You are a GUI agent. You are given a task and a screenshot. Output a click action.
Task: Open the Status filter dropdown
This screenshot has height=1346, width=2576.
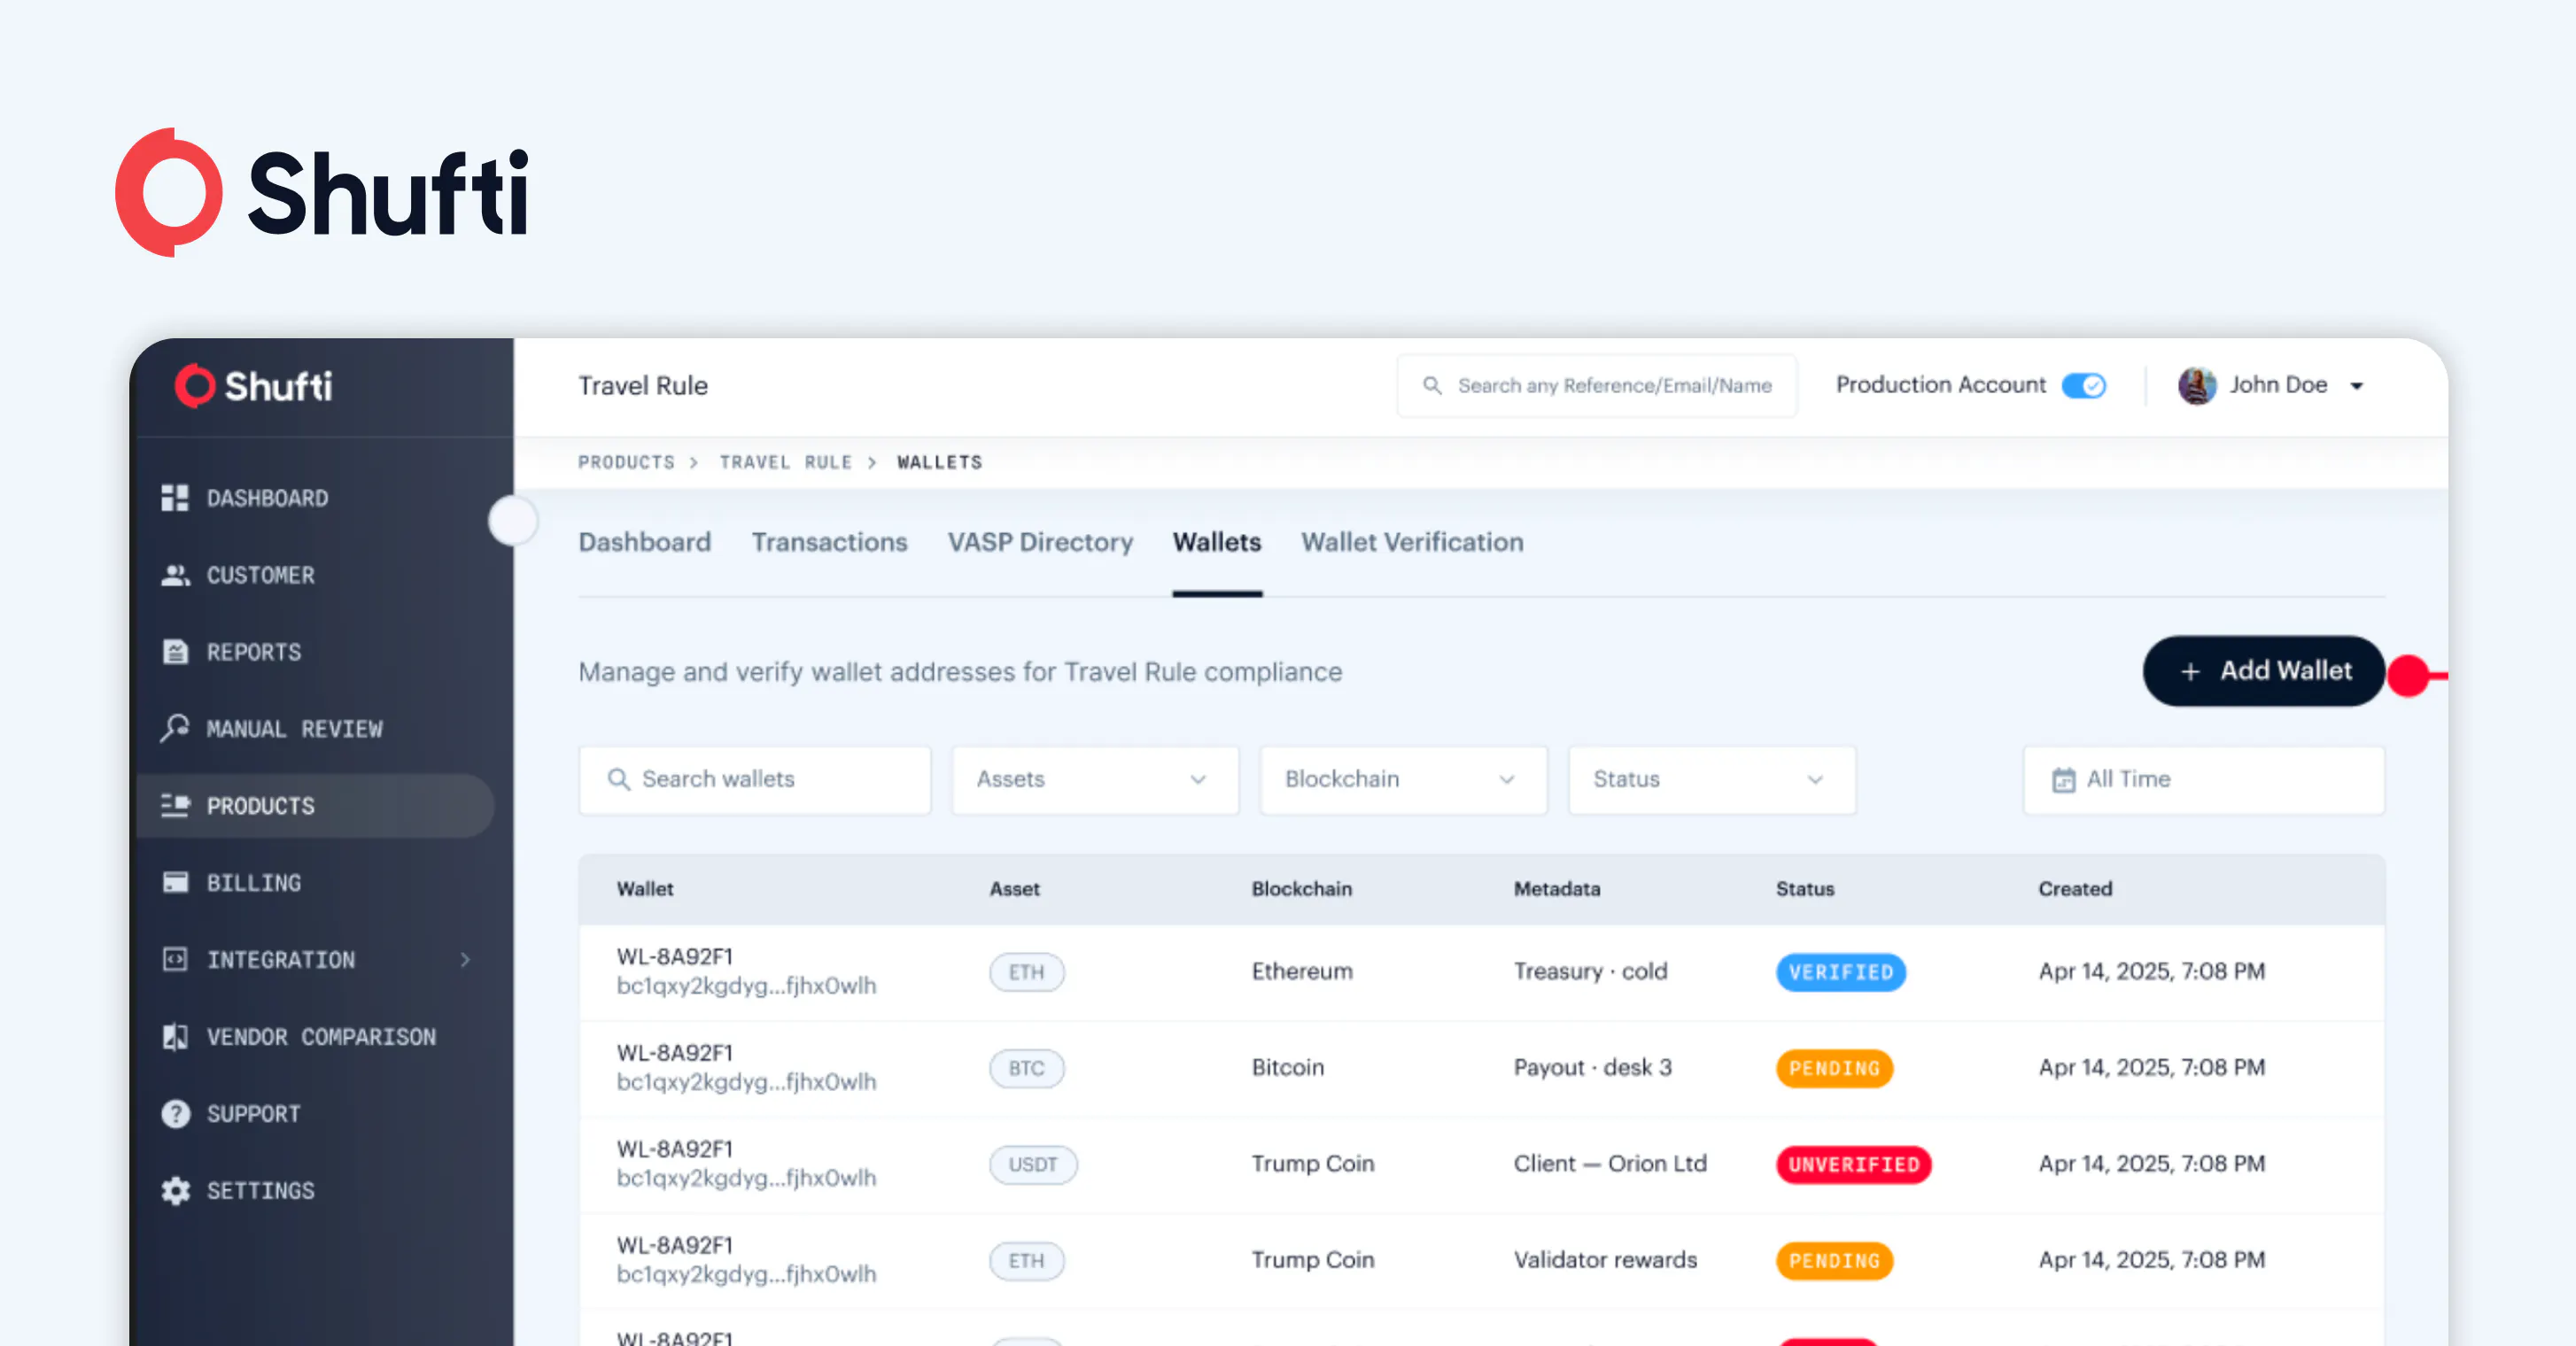1712,780
